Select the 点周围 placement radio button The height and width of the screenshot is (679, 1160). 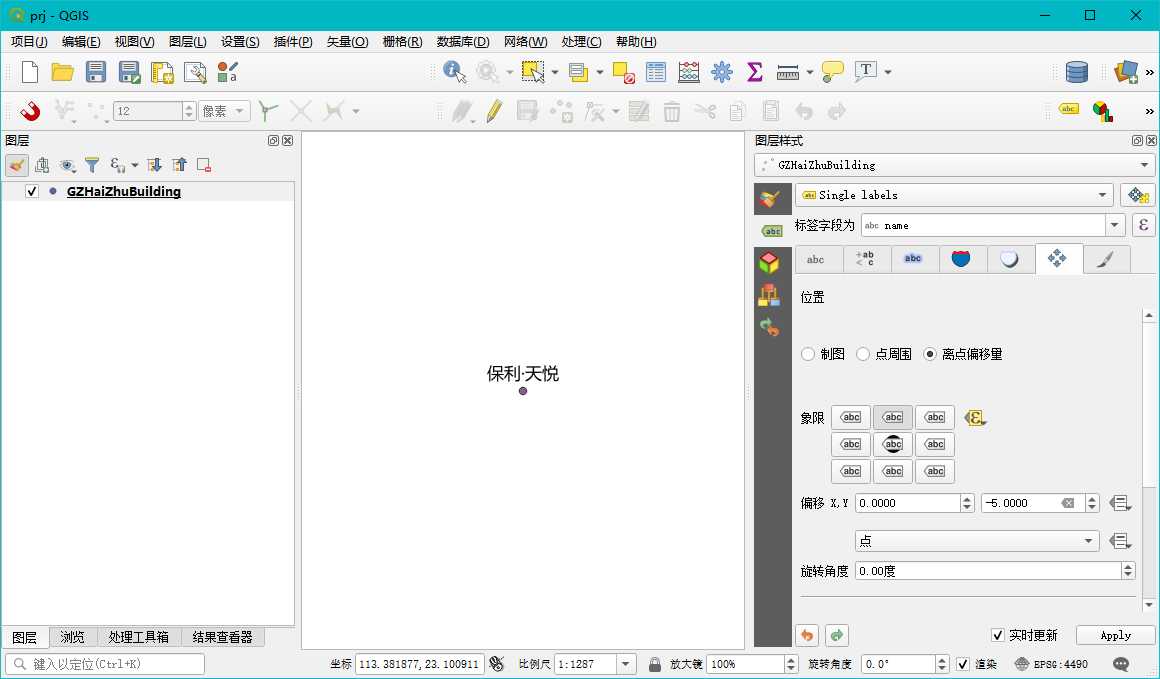click(863, 354)
